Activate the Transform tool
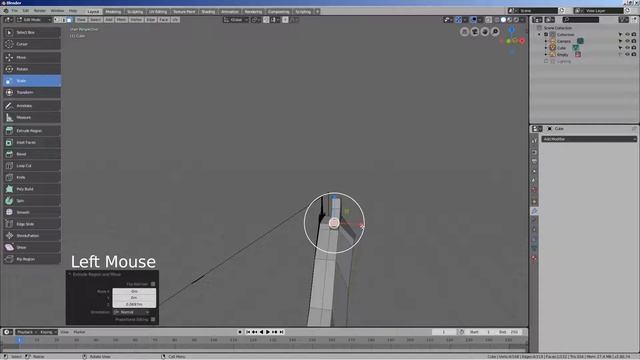The width and height of the screenshot is (640, 360). pos(32,92)
